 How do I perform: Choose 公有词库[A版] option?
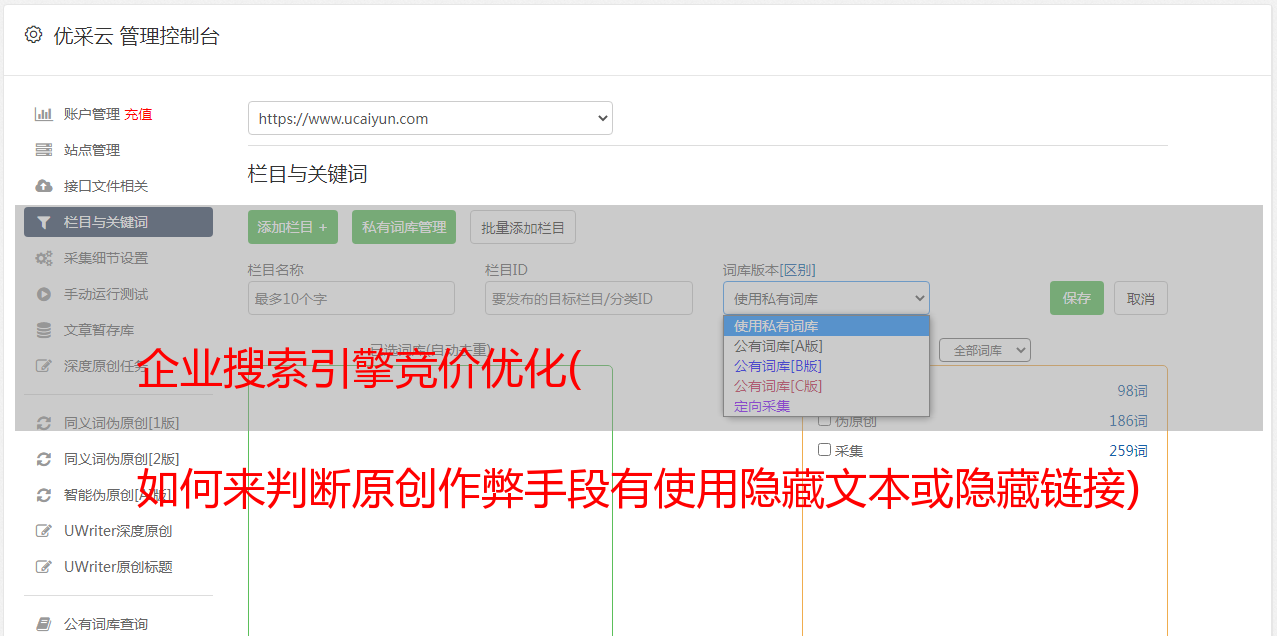[x=826, y=346]
